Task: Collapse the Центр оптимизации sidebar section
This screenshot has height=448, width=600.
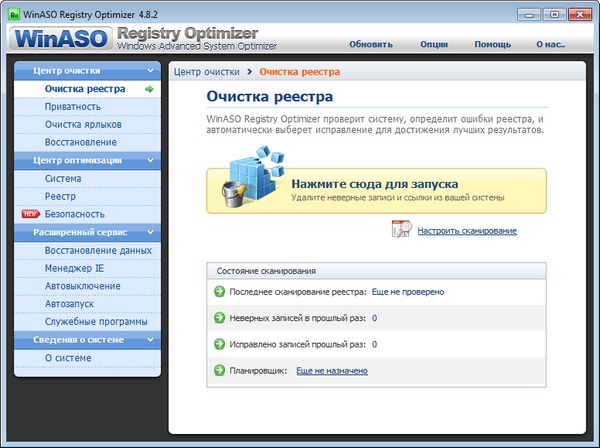Action: point(150,160)
